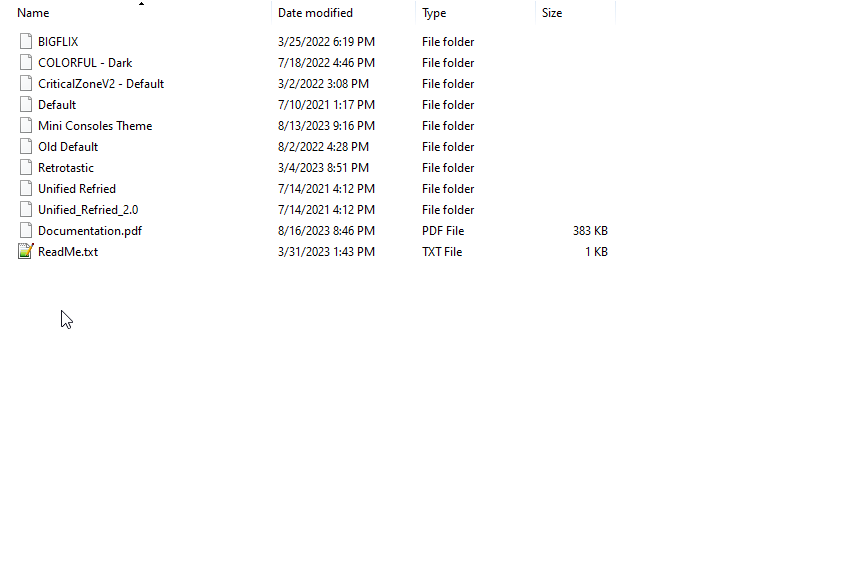Click the ReadMe.txt modified date
The height and width of the screenshot is (571, 849).
[326, 252]
